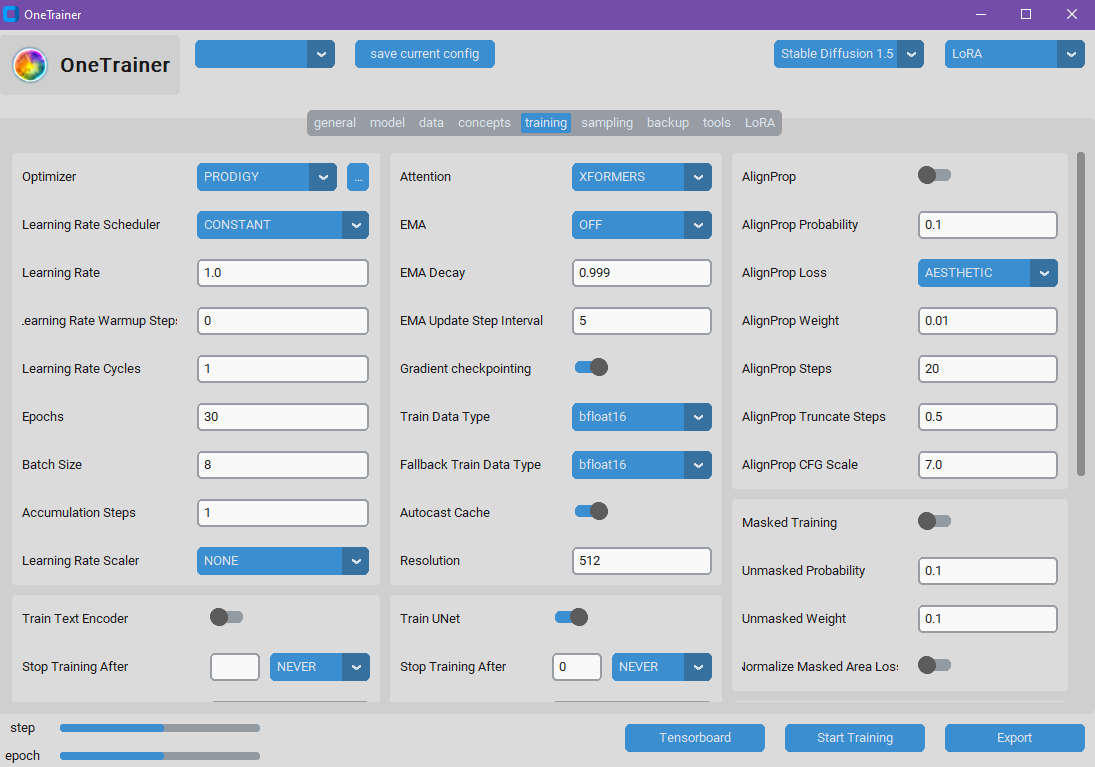1095x767 pixels.
Task: Expand the Attention XFORMERS dropdown
Action: [641, 177]
